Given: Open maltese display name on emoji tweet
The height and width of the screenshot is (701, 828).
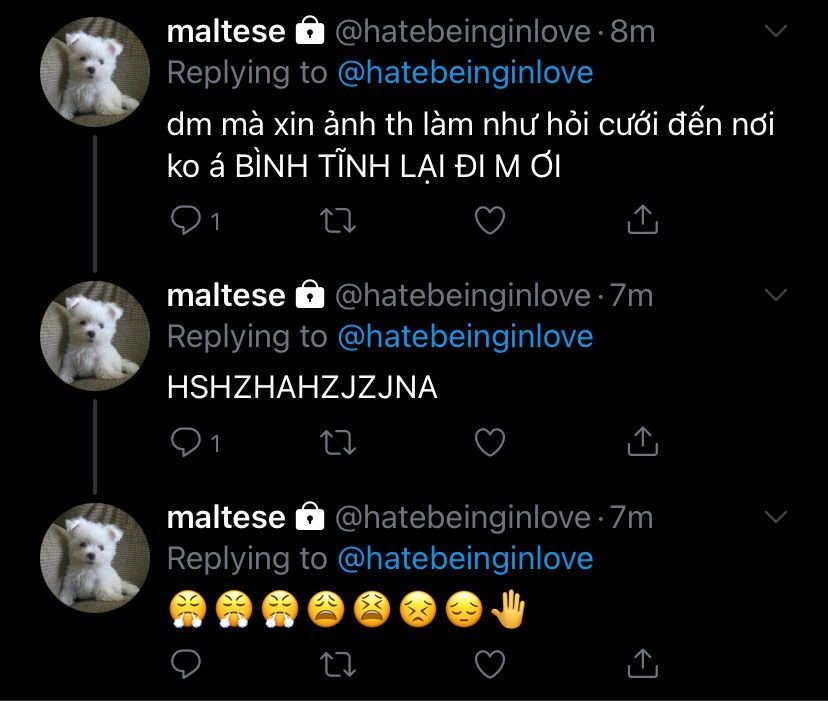Looking at the screenshot, I should [226, 517].
